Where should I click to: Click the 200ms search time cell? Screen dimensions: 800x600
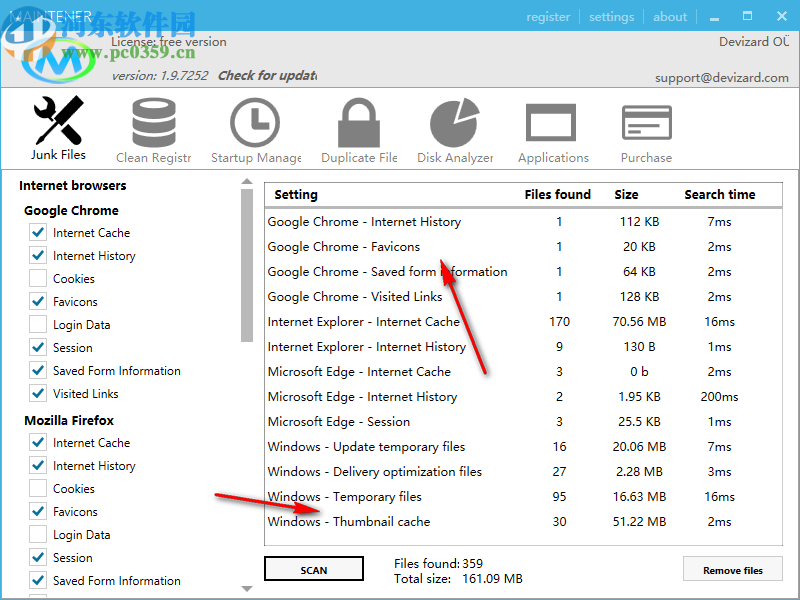pos(719,397)
